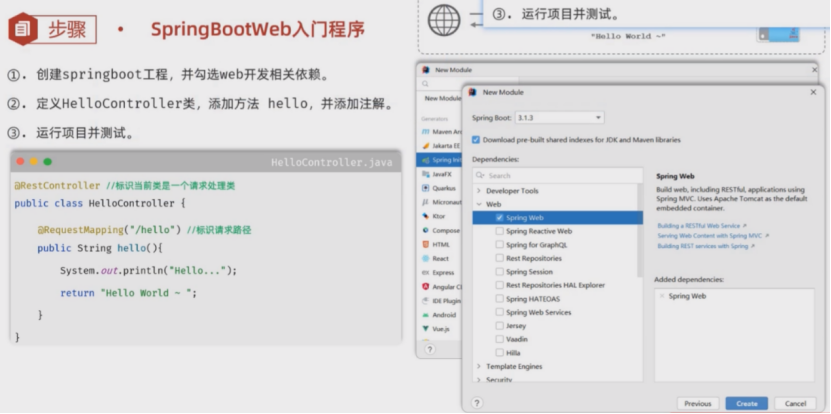Select the Vue.js generator icon
831x414 pixels.
click(426, 329)
